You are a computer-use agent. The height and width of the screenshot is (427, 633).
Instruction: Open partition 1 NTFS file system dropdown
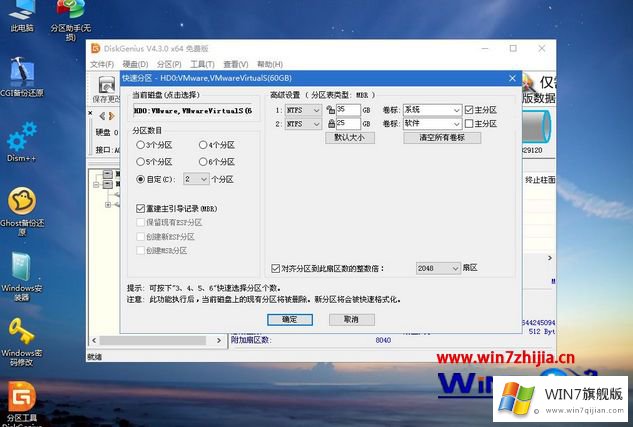coord(303,110)
